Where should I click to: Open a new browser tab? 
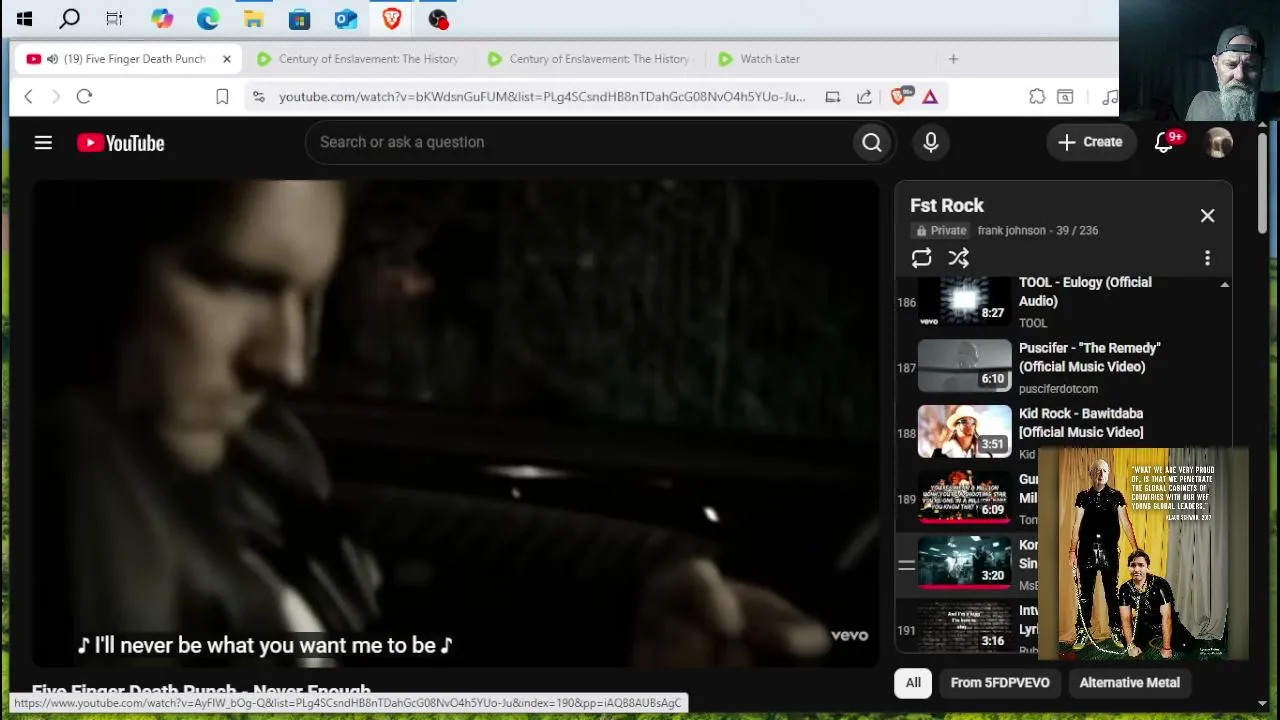(953, 59)
